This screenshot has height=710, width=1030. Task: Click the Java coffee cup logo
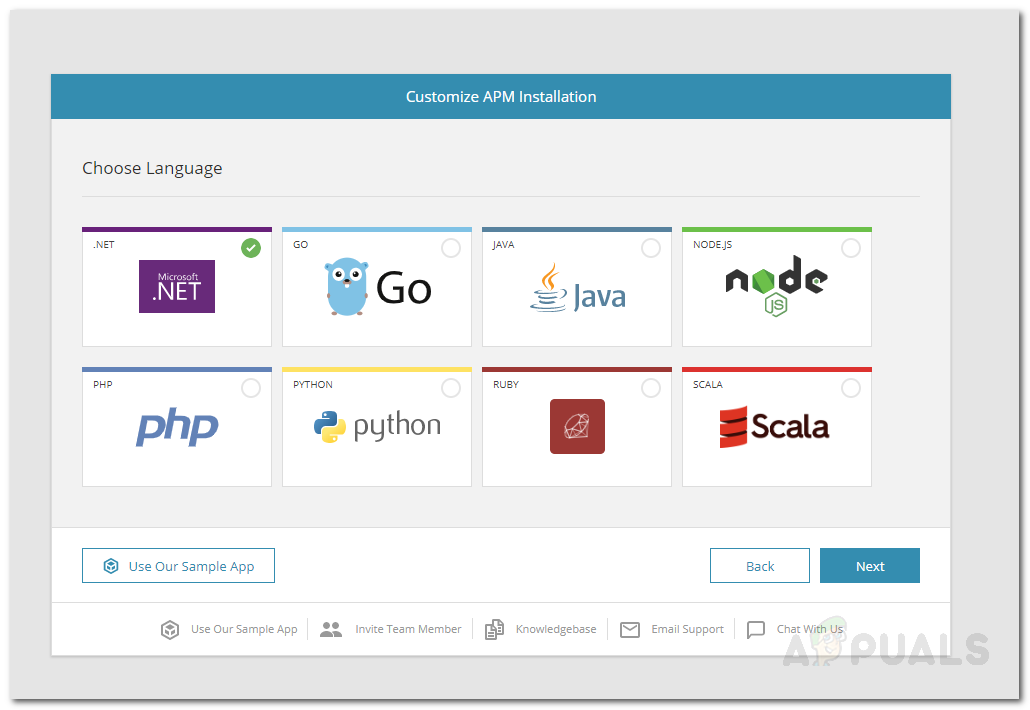[x=547, y=288]
